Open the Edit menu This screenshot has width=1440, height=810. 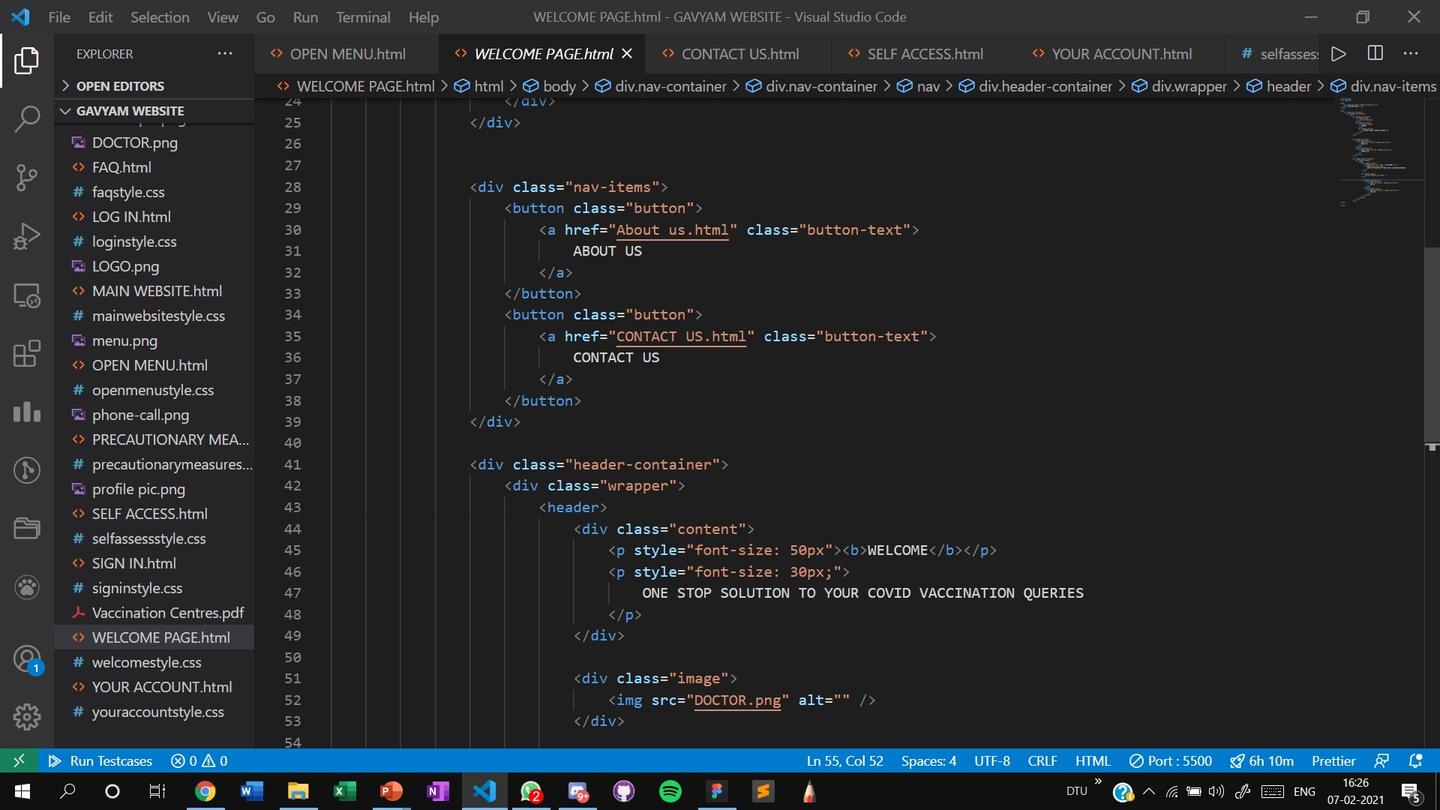100,17
